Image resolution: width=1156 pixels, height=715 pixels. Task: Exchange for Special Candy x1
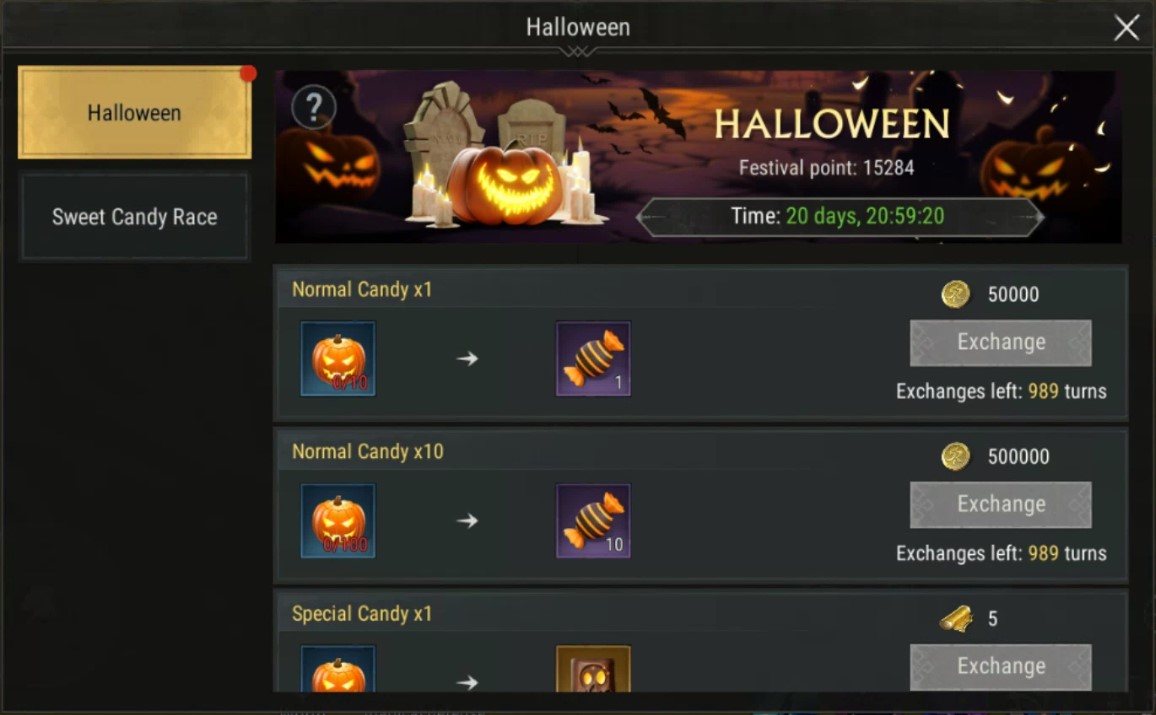pos(1000,667)
